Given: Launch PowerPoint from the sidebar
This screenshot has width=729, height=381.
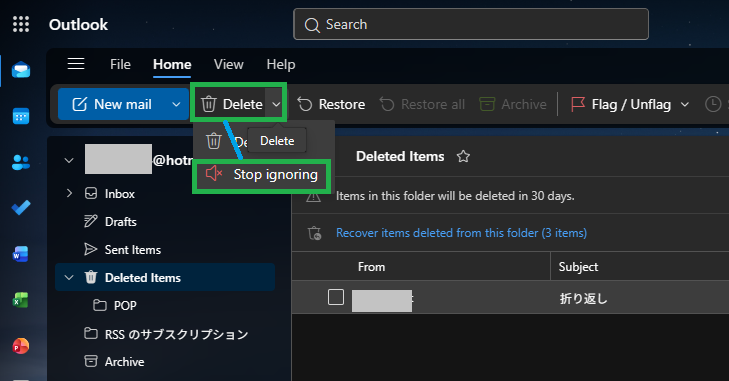Looking at the screenshot, I should pyautogui.click(x=21, y=346).
